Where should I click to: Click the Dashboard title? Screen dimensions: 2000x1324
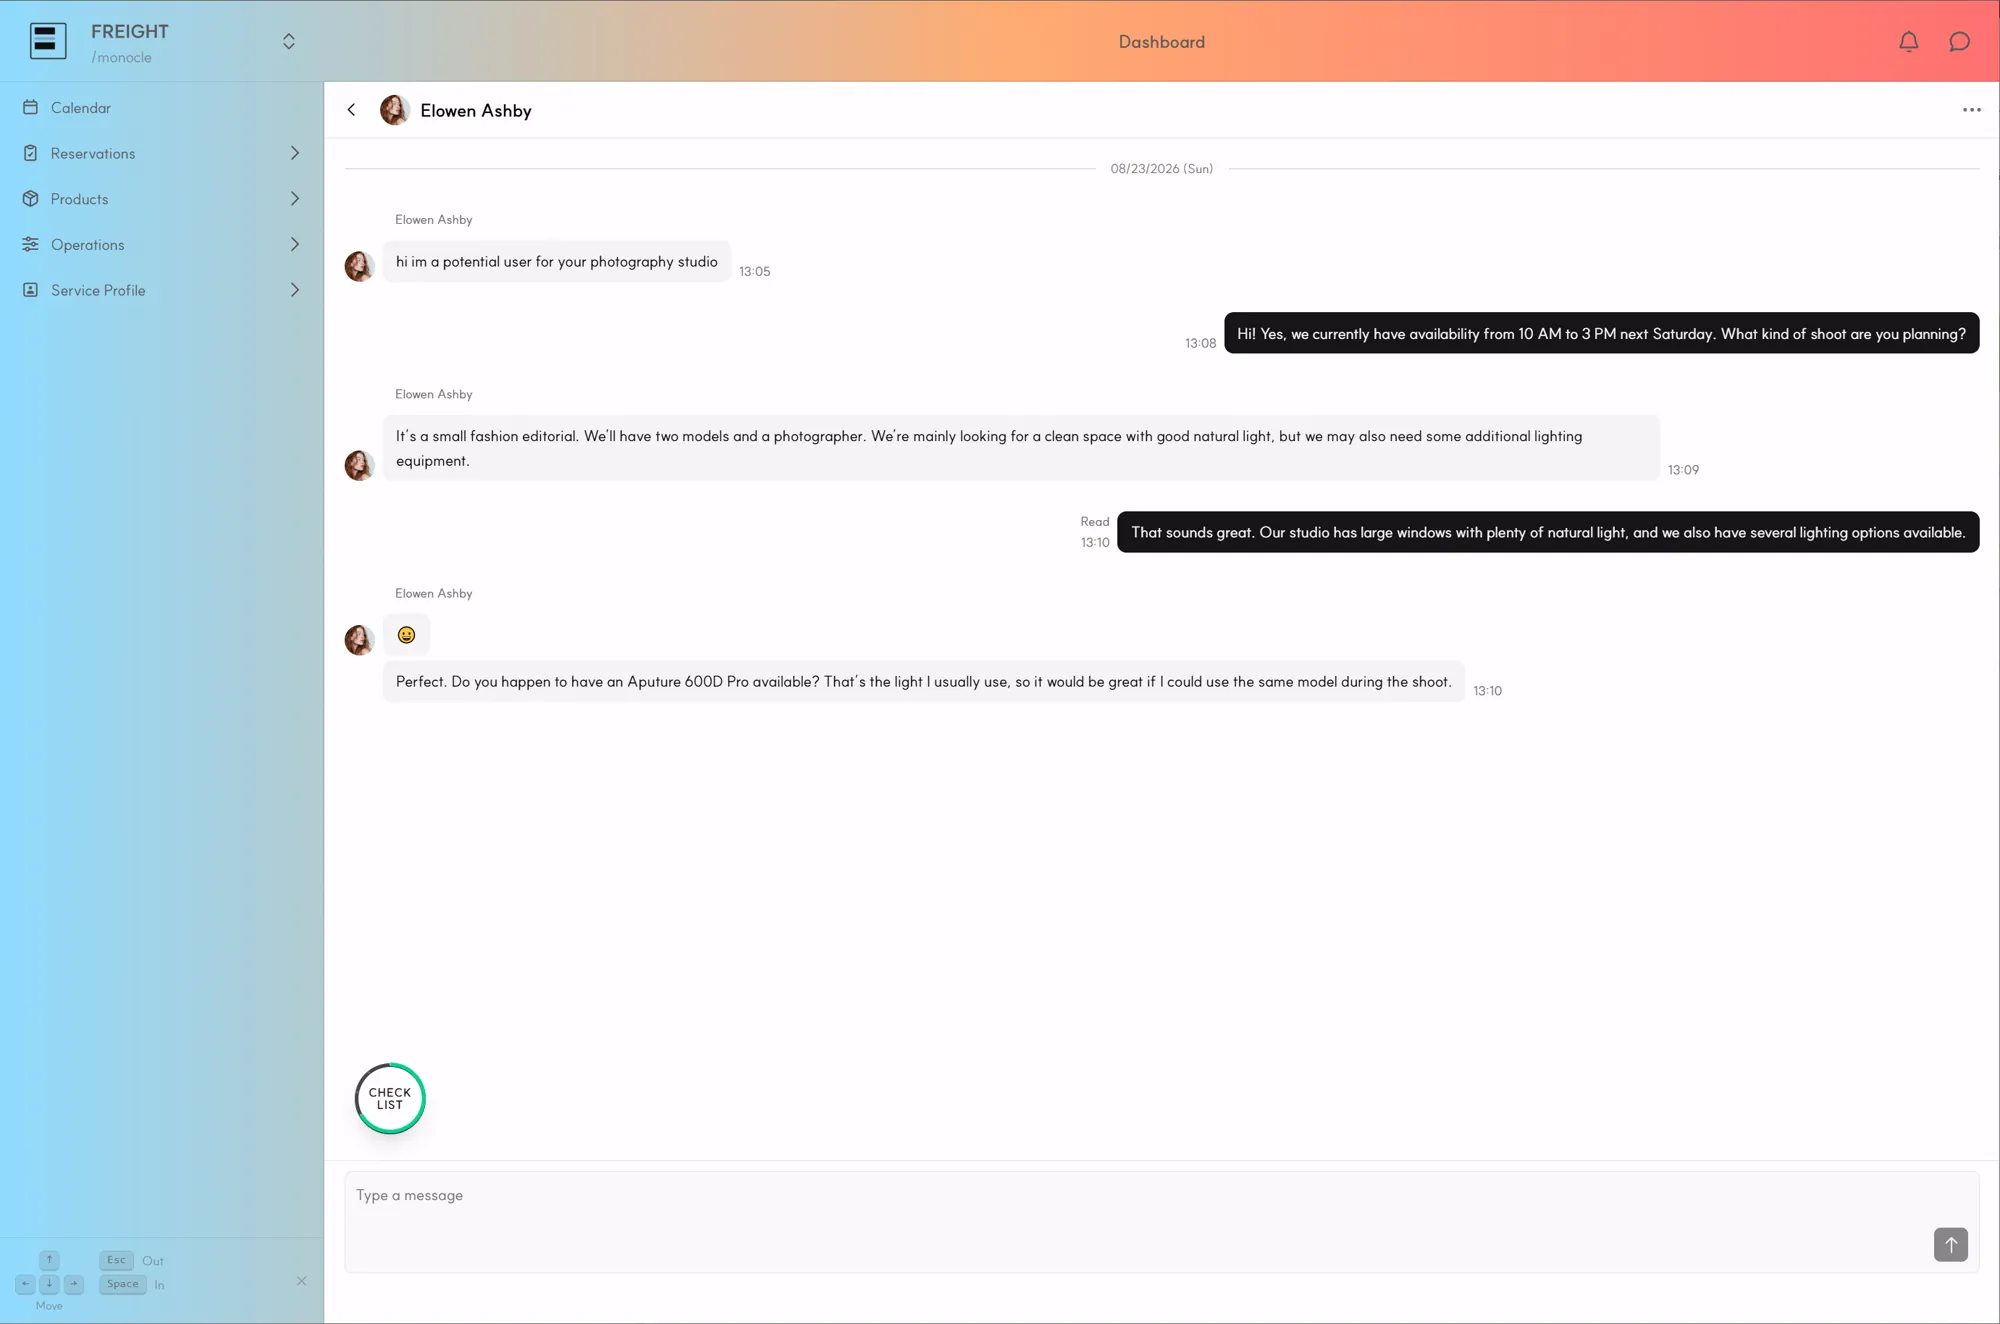(x=1161, y=42)
